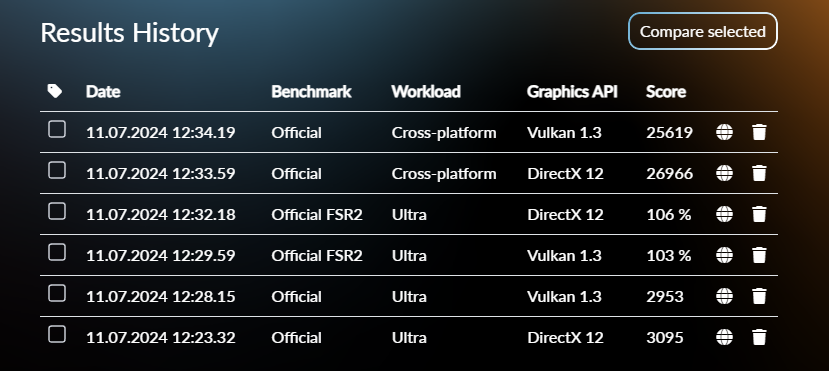Delete the 106 % FSR2 result
Image resolution: width=829 pixels, height=371 pixels.
759,214
